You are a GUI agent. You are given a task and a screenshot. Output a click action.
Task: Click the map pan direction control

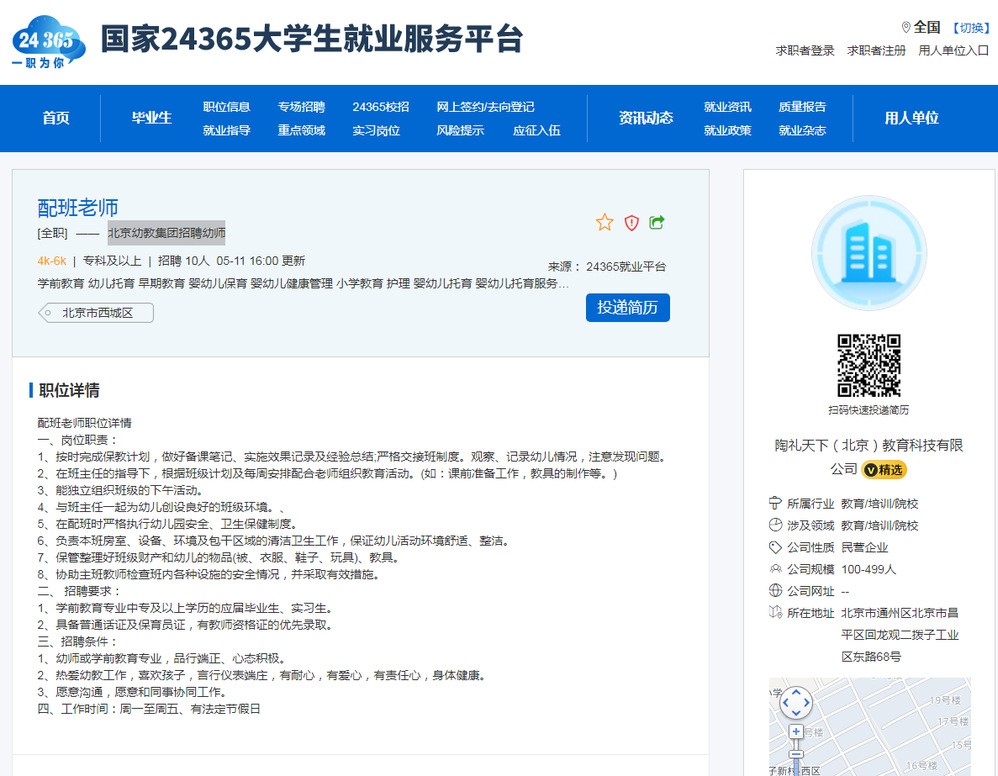point(796,703)
